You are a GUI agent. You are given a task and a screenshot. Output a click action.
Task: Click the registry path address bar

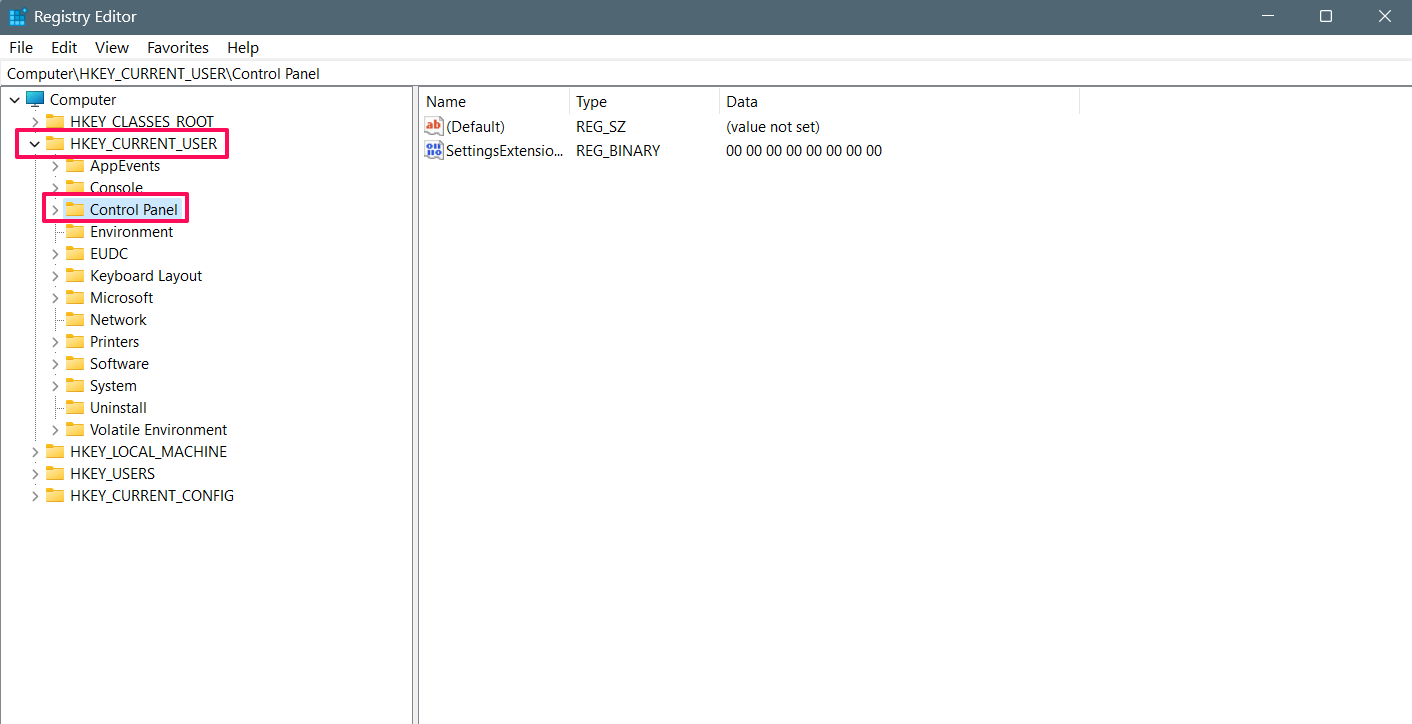[x=700, y=74]
